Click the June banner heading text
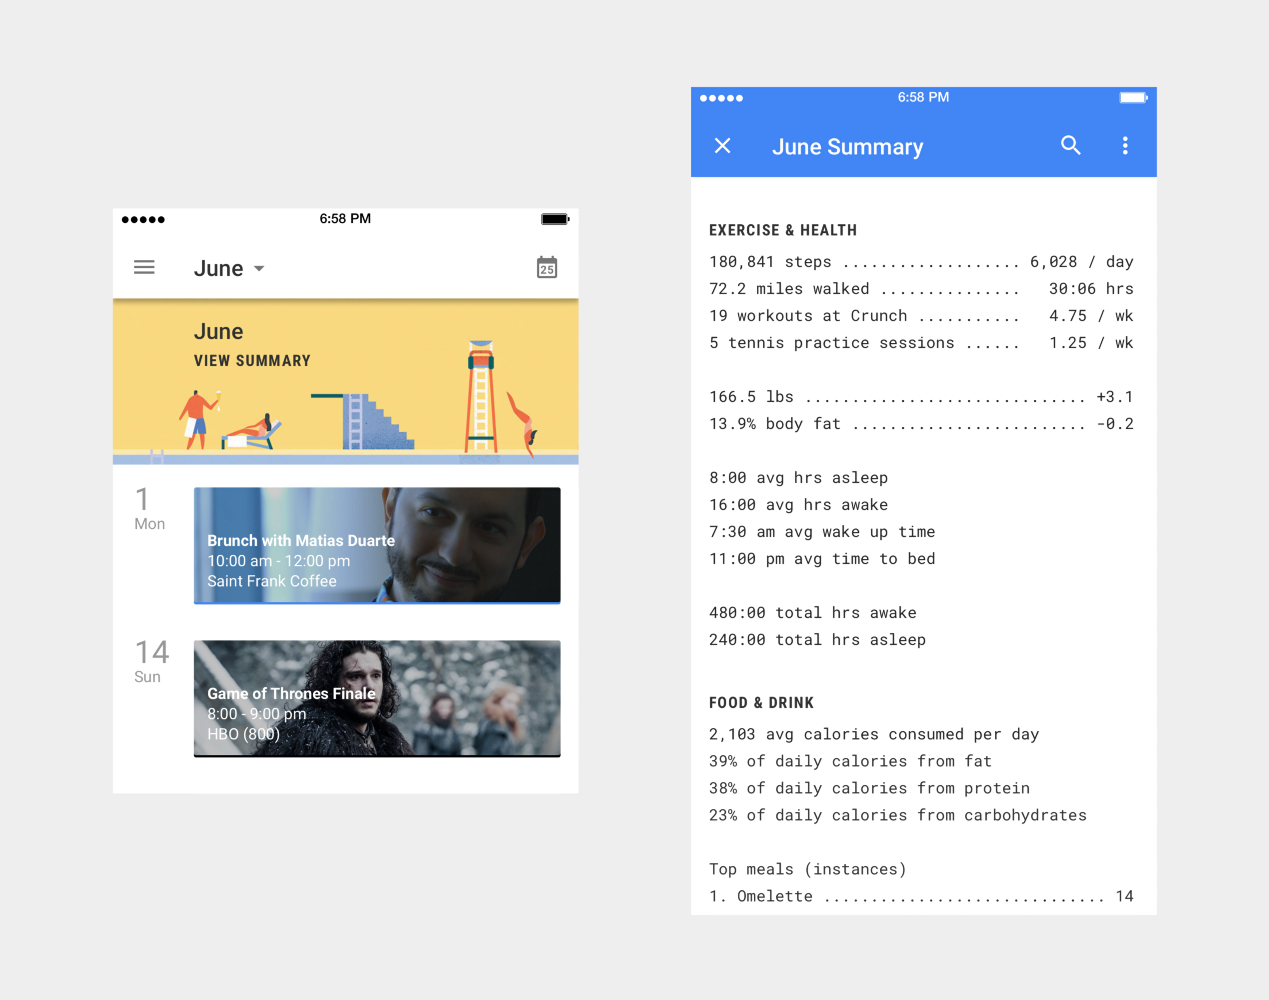The height and width of the screenshot is (1000, 1269). [218, 332]
